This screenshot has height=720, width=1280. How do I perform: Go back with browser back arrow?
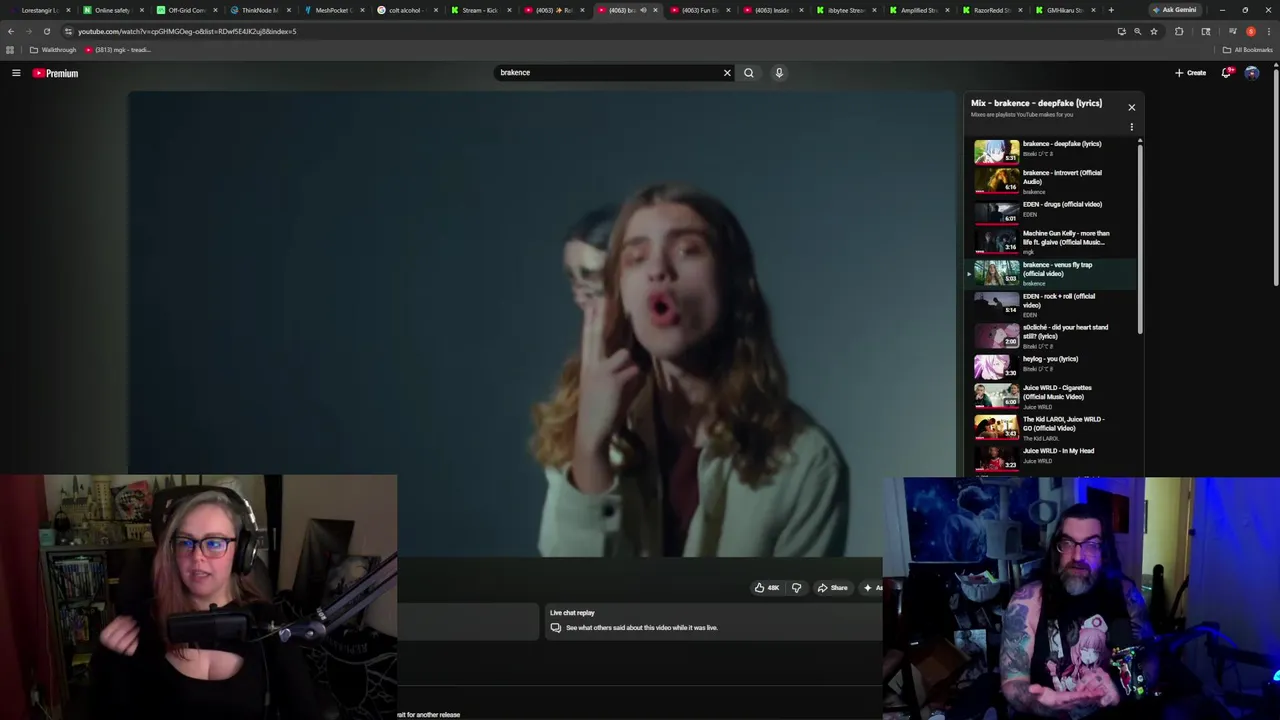click(x=11, y=31)
